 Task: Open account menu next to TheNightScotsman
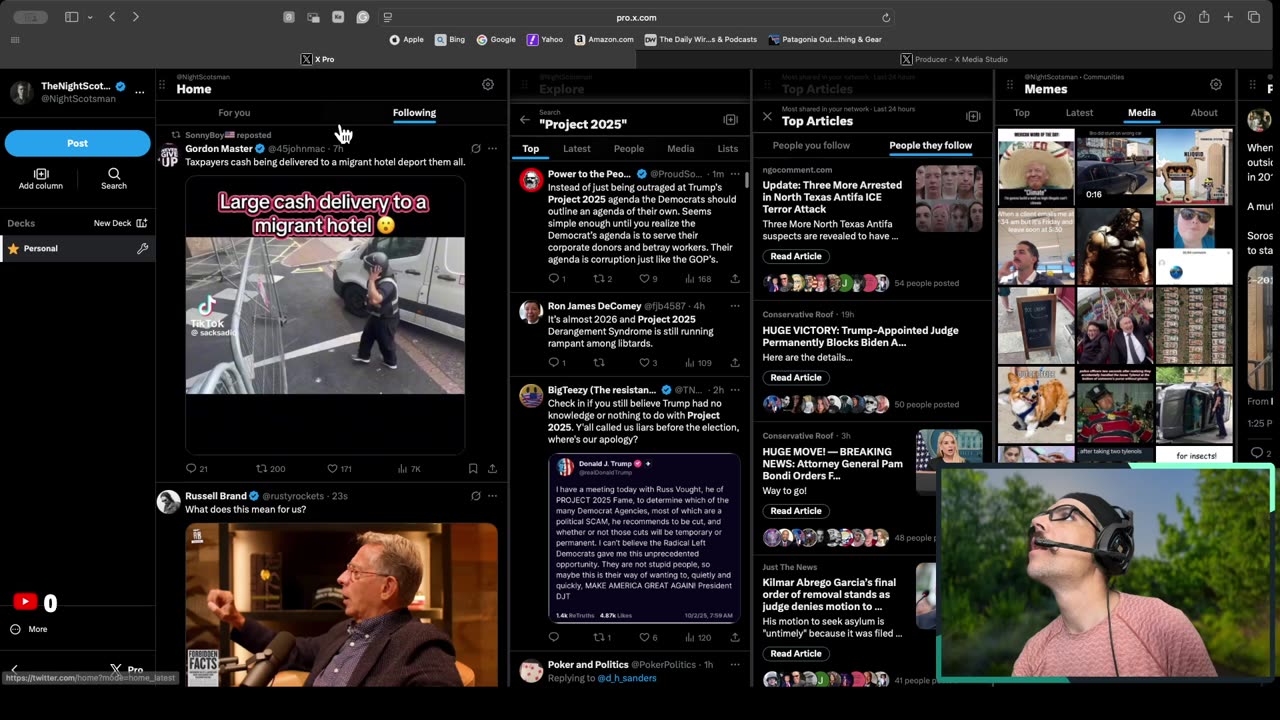coord(140,92)
